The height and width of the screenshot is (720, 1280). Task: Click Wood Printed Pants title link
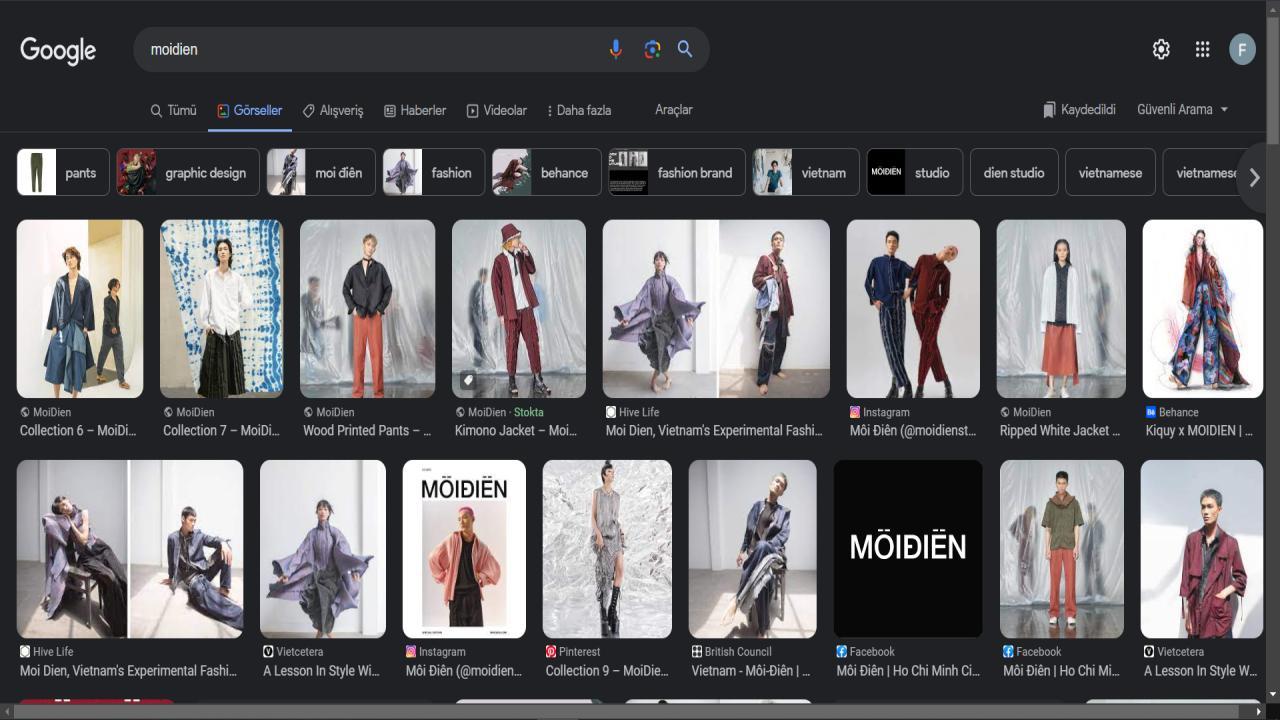point(367,431)
